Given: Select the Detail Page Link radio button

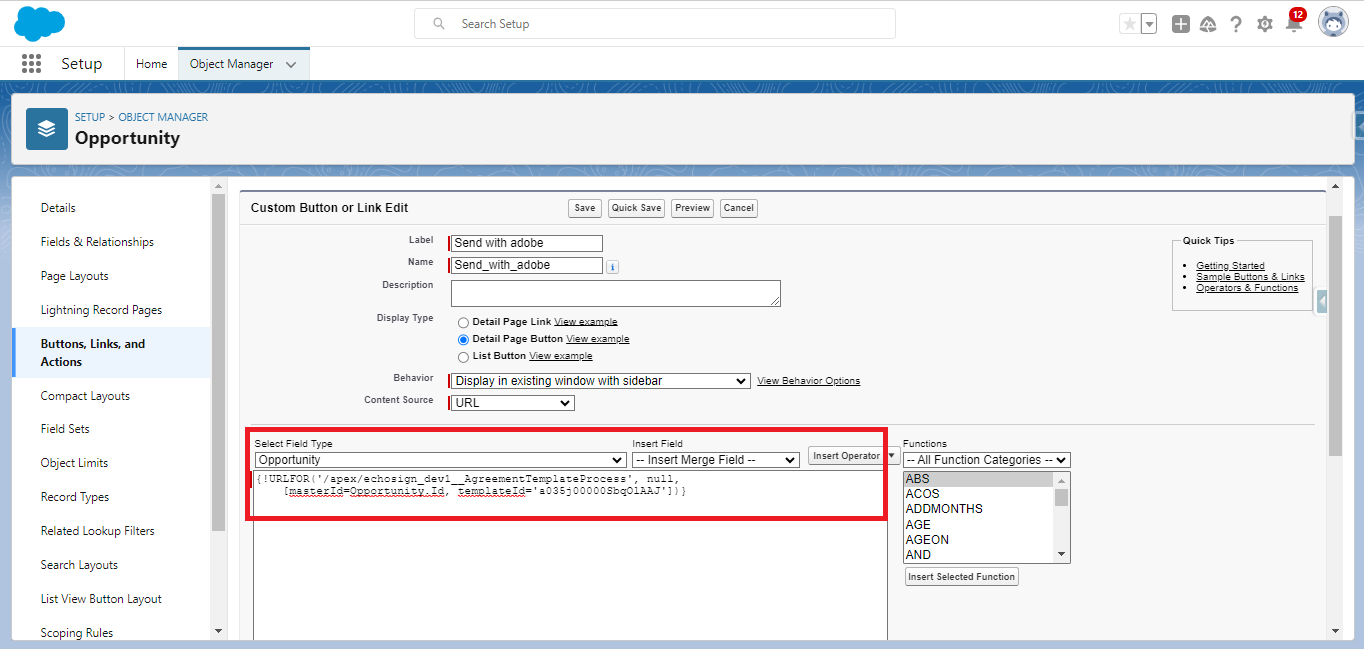Looking at the screenshot, I should coord(463,323).
